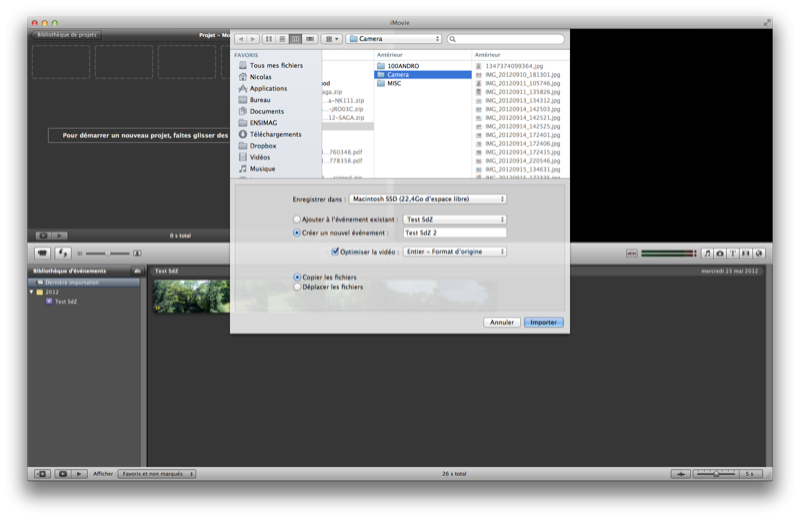The width and height of the screenshot is (800, 519).
Task: Open the video size format dropdown
Action: pyautogui.click(x=455, y=252)
